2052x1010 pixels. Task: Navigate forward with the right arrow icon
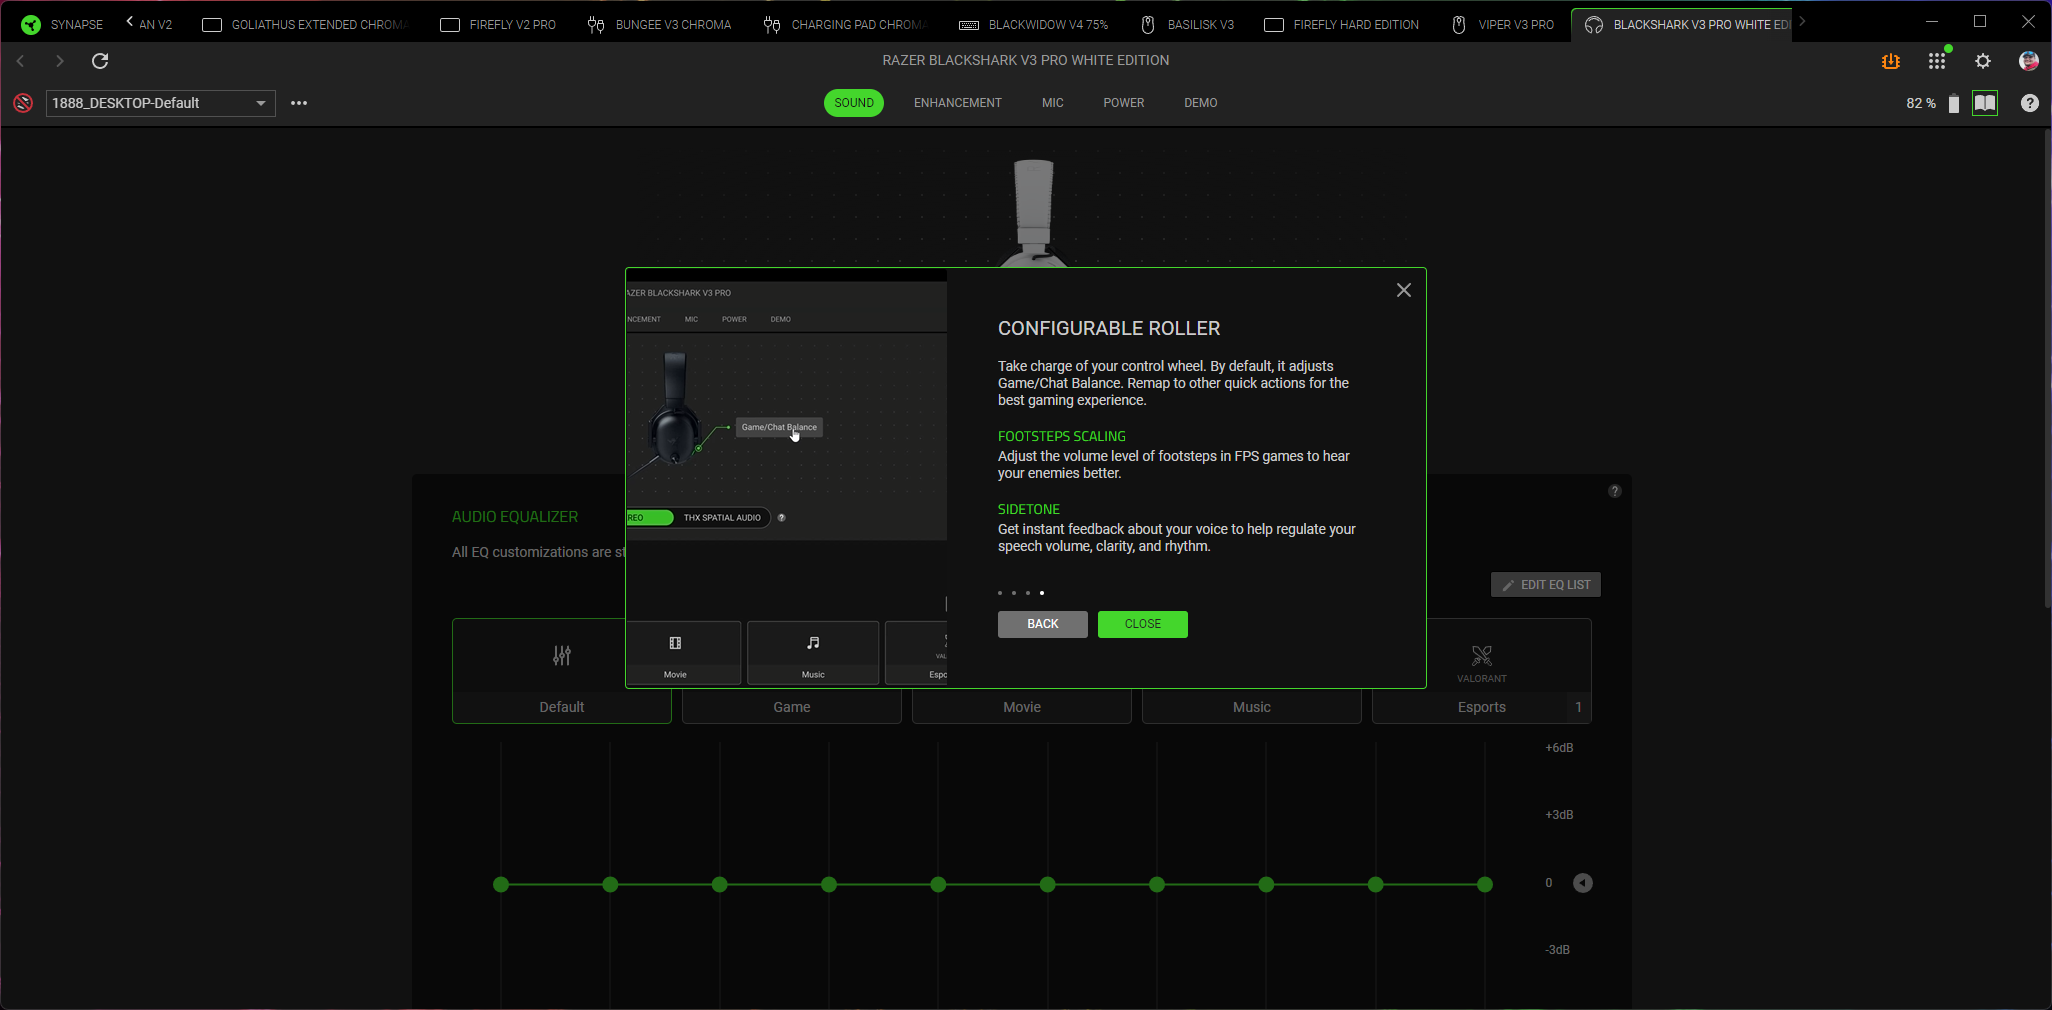tap(60, 61)
